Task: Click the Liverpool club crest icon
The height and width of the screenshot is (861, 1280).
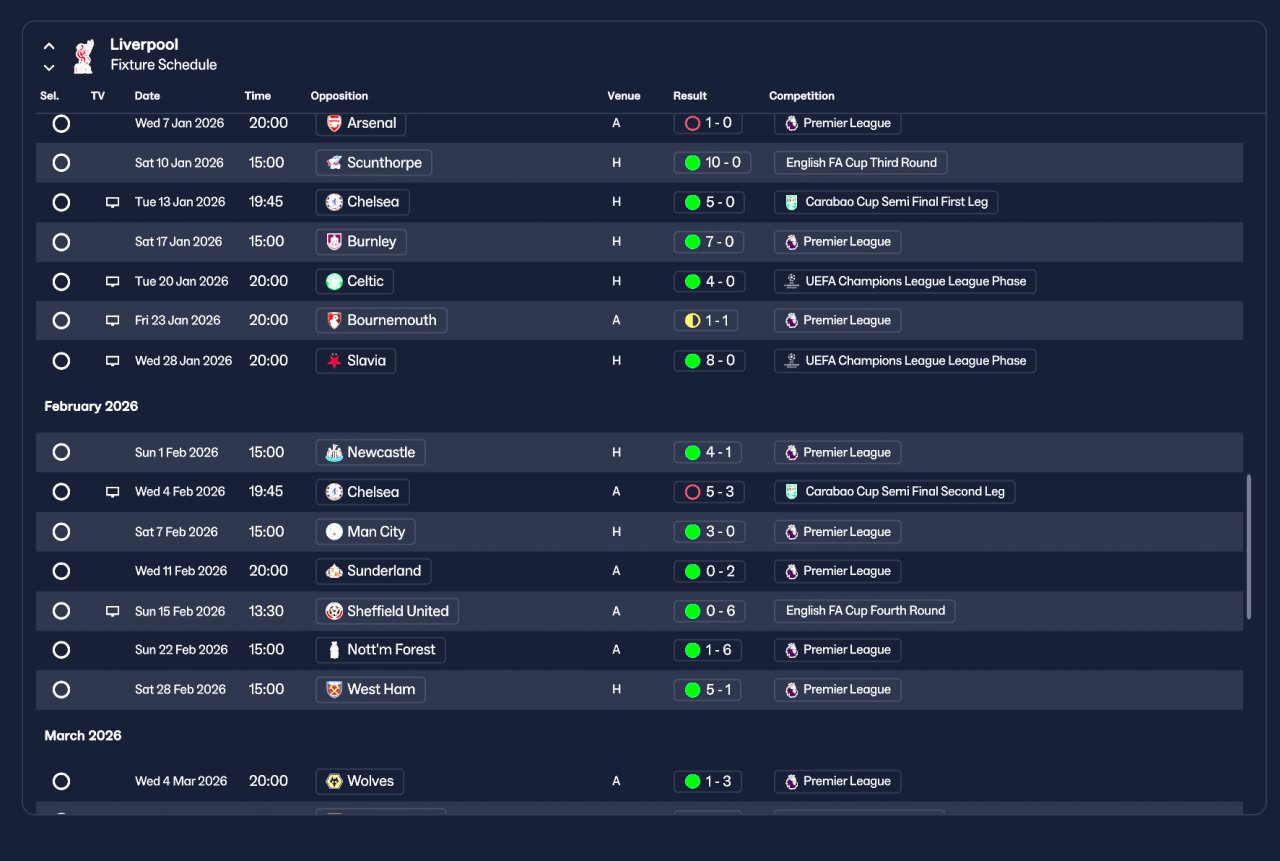Action: (83, 56)
